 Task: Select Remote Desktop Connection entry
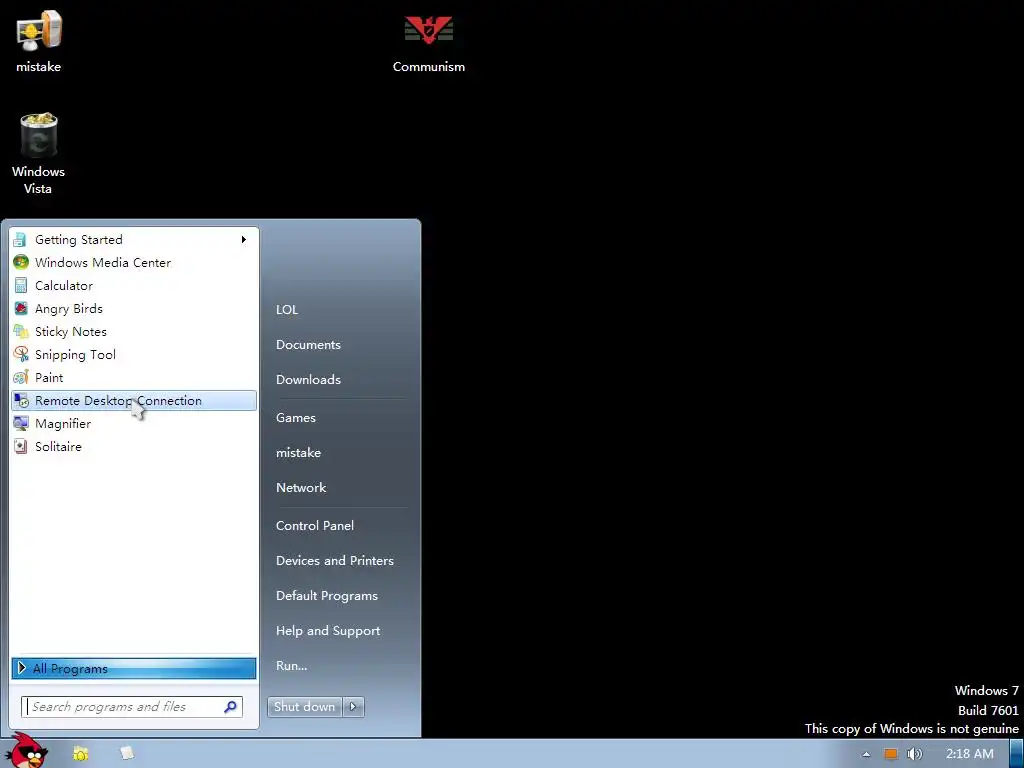coord(134,400)
